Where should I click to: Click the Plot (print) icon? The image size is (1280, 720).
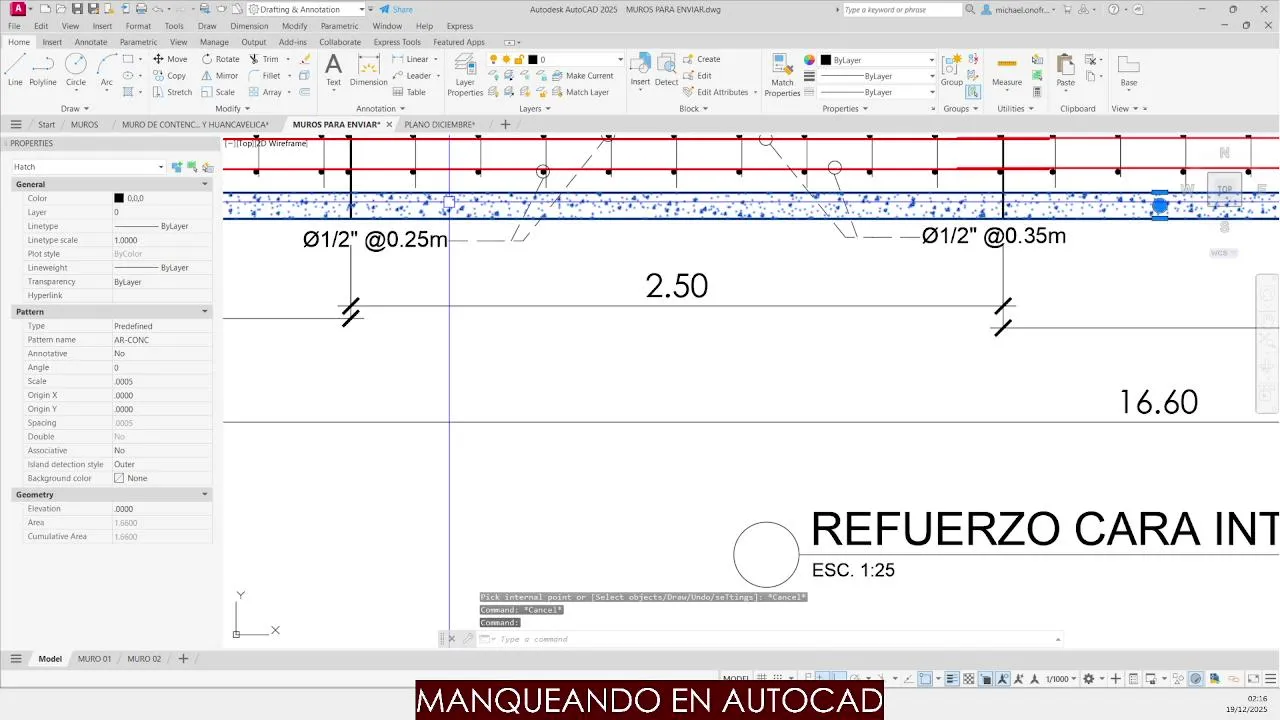coord(139,9)
